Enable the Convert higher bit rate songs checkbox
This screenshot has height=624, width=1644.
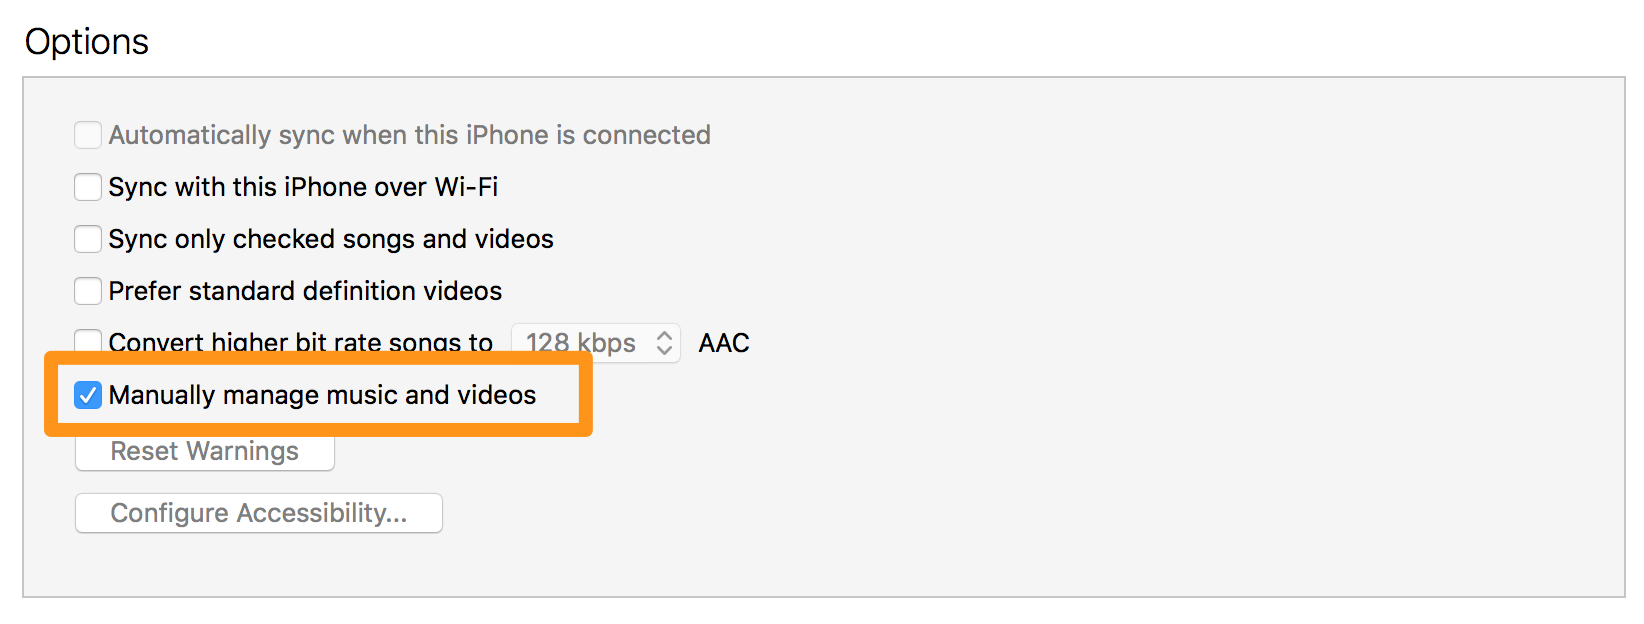point(88,341)
